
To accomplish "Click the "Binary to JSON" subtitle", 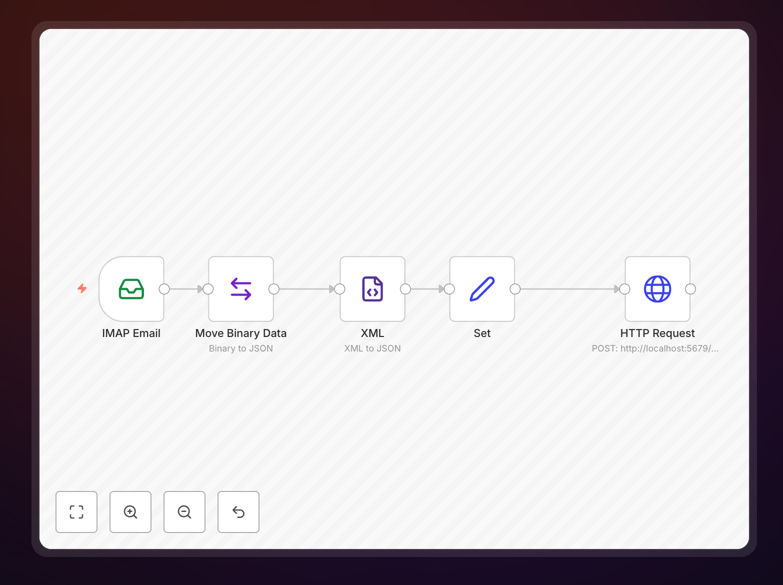I will click(241, 348).
